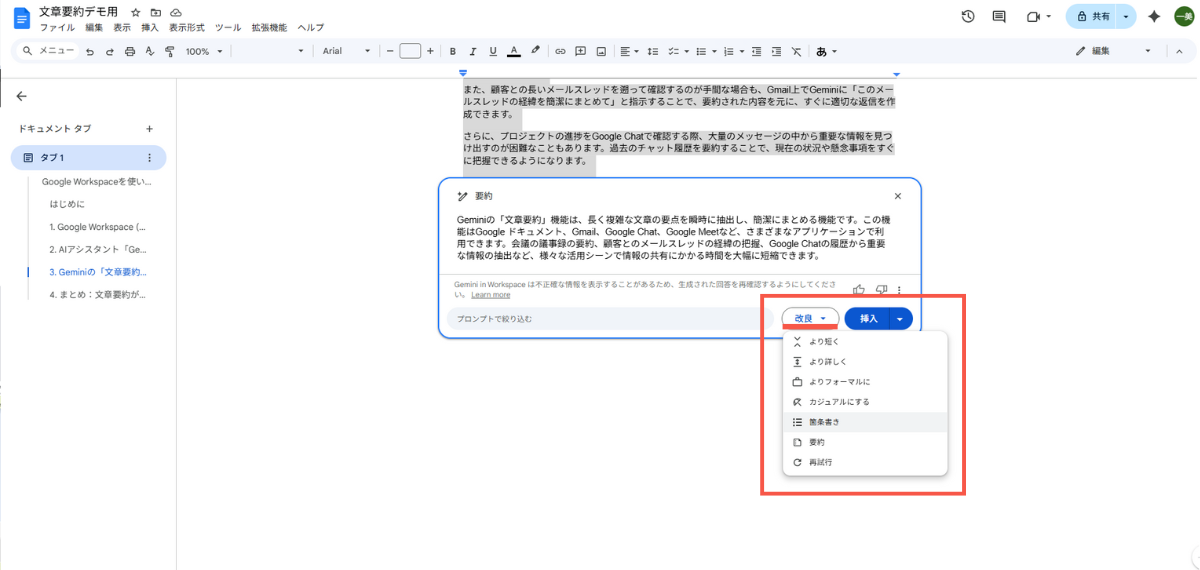Click the Gemini sparkle icon
This screenshot has height=570, width=1200.
[1154, 17]
